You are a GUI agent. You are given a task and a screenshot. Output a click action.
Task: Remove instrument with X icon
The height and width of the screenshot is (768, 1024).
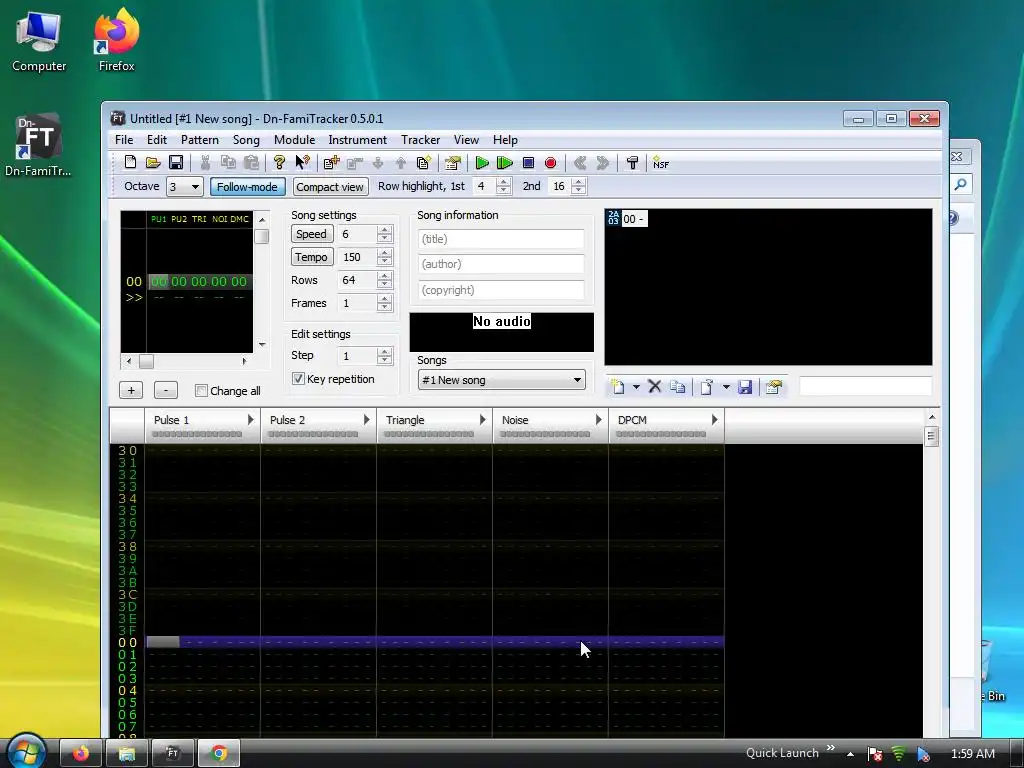(x=654, y=387)
